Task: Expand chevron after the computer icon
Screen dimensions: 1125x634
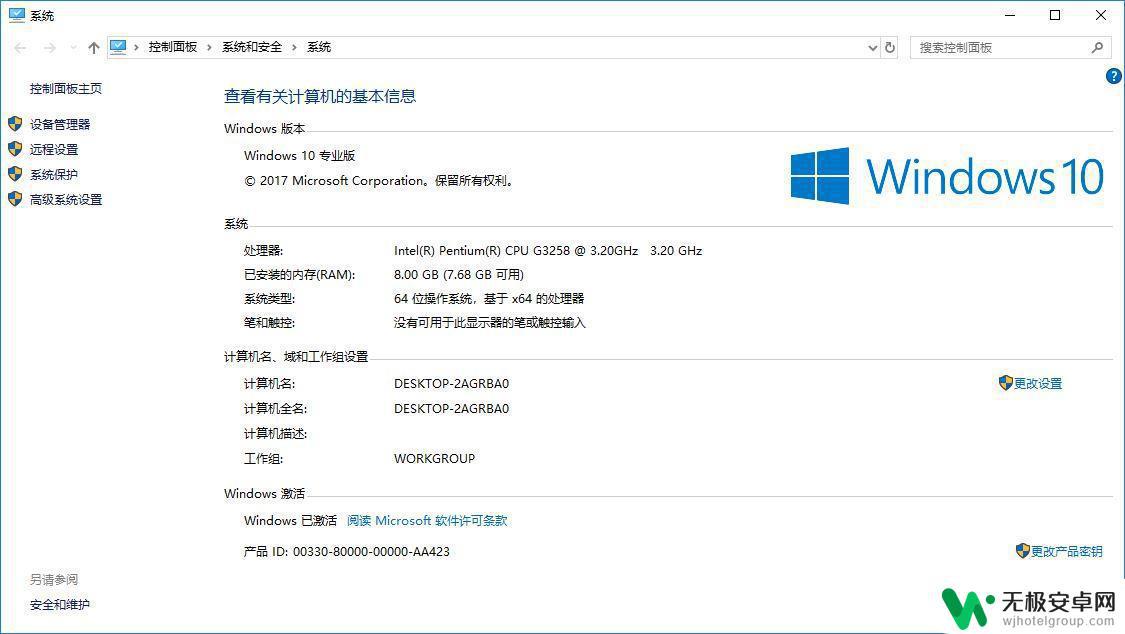Action: tap(136, 47)
